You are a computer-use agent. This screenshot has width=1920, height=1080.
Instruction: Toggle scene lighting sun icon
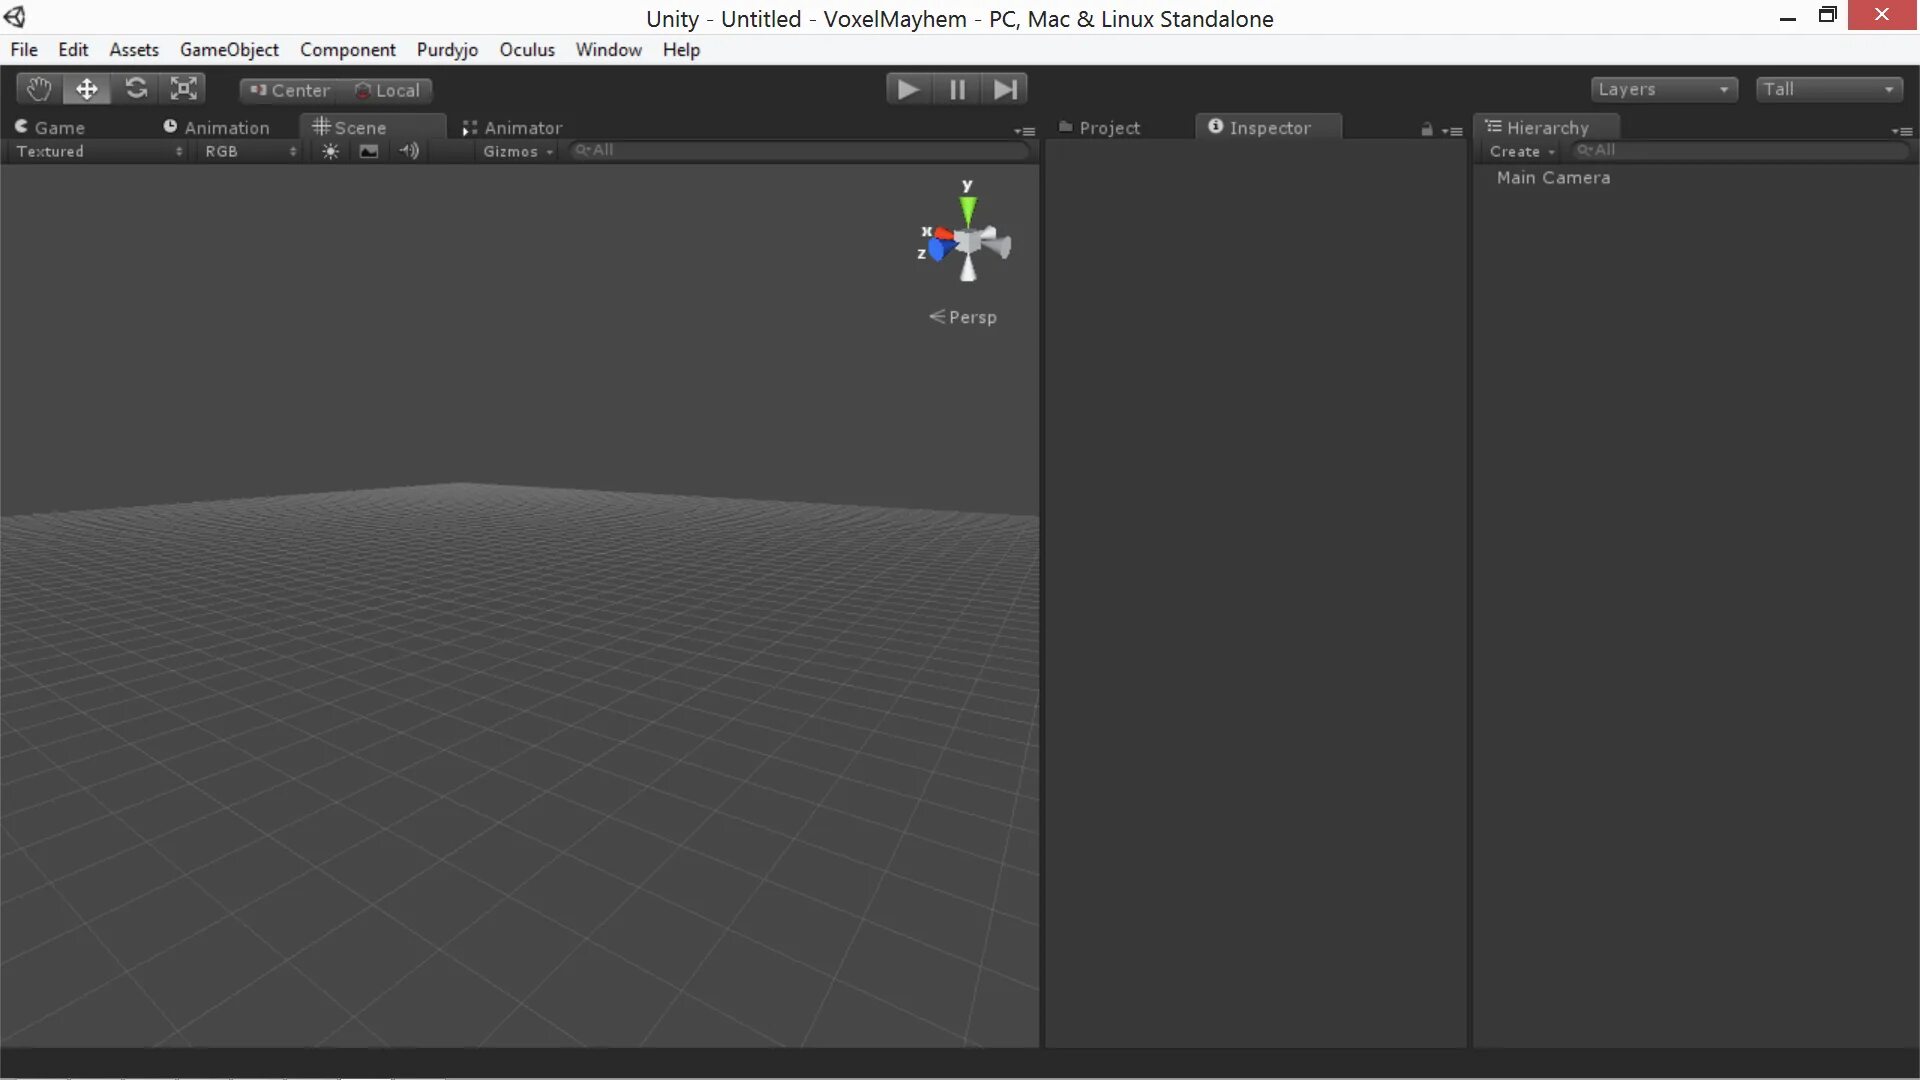[x=330, y=151]
